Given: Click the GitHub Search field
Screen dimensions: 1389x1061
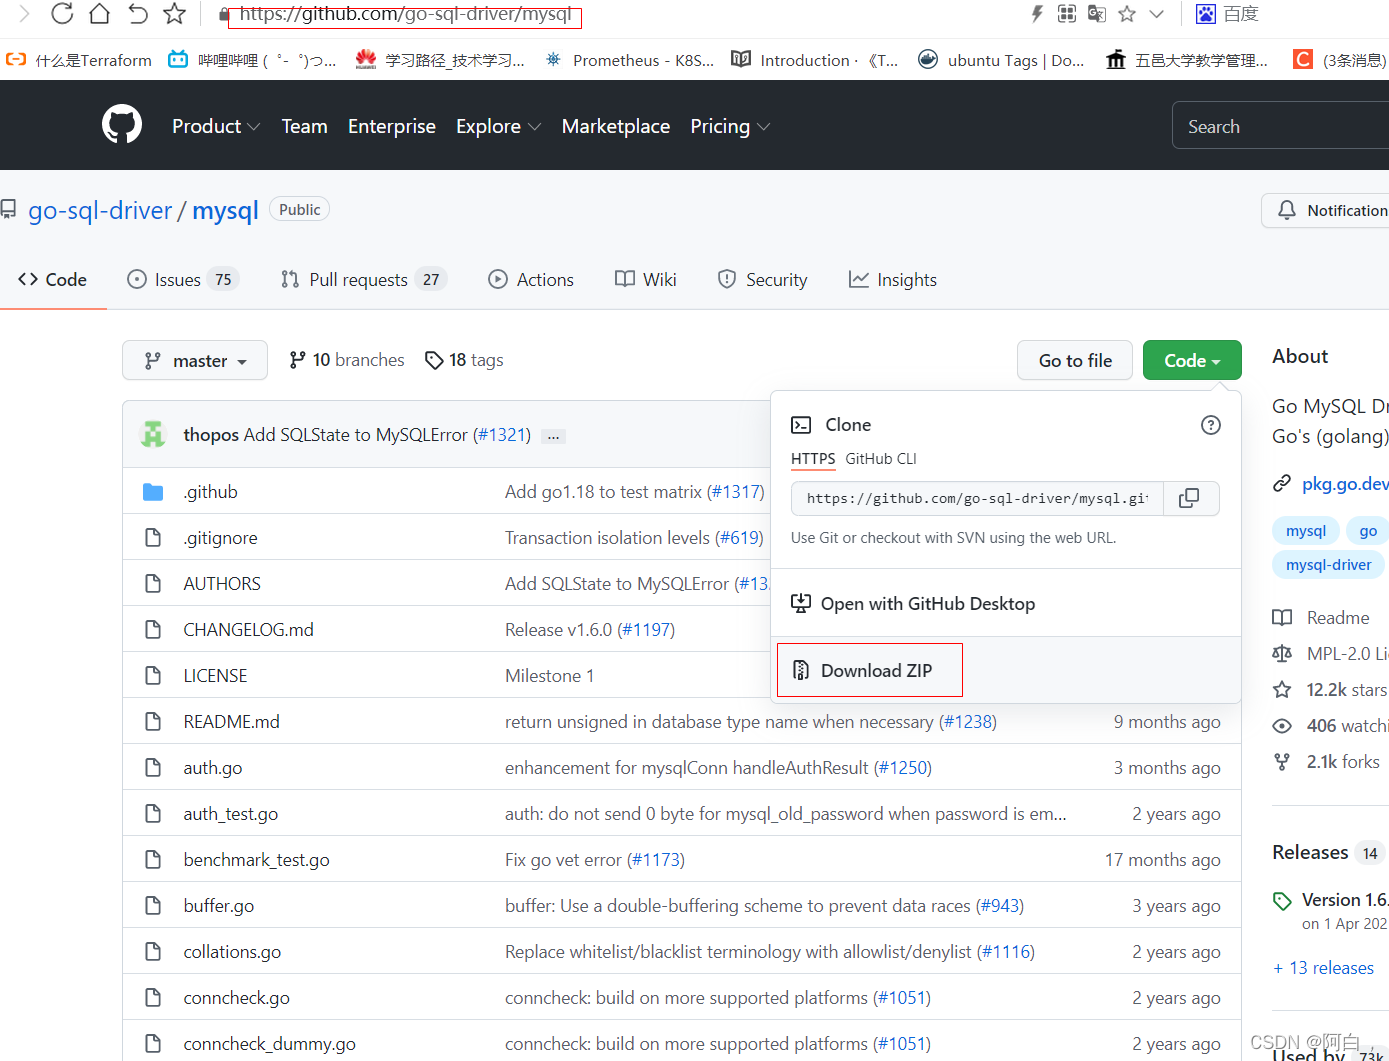Looking at the screenshot, I should (x=1281, y=126).
